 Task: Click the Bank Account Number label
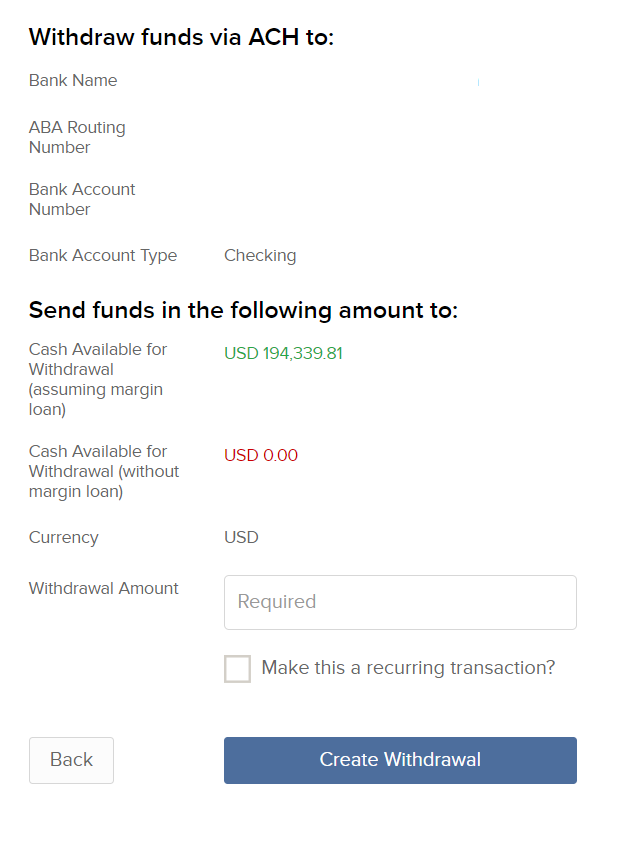point(82,200)
